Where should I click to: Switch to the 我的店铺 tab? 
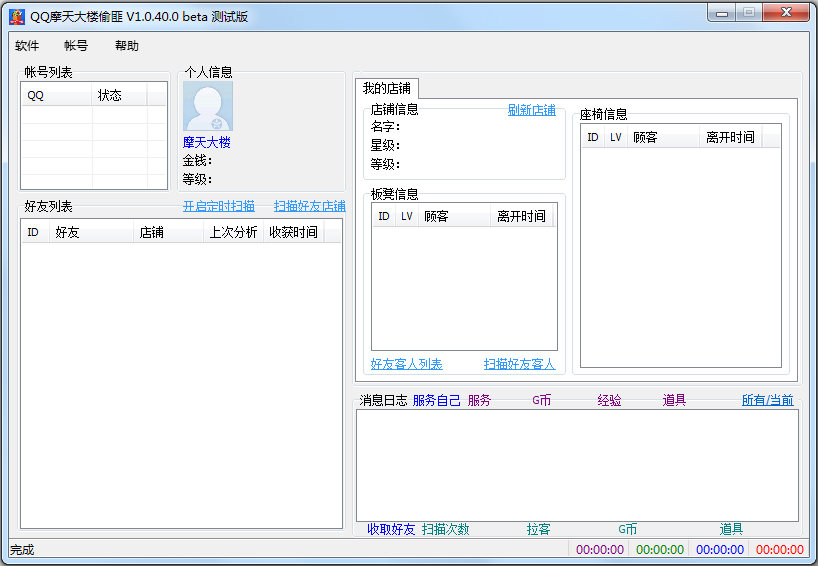(x=387, y=88)
